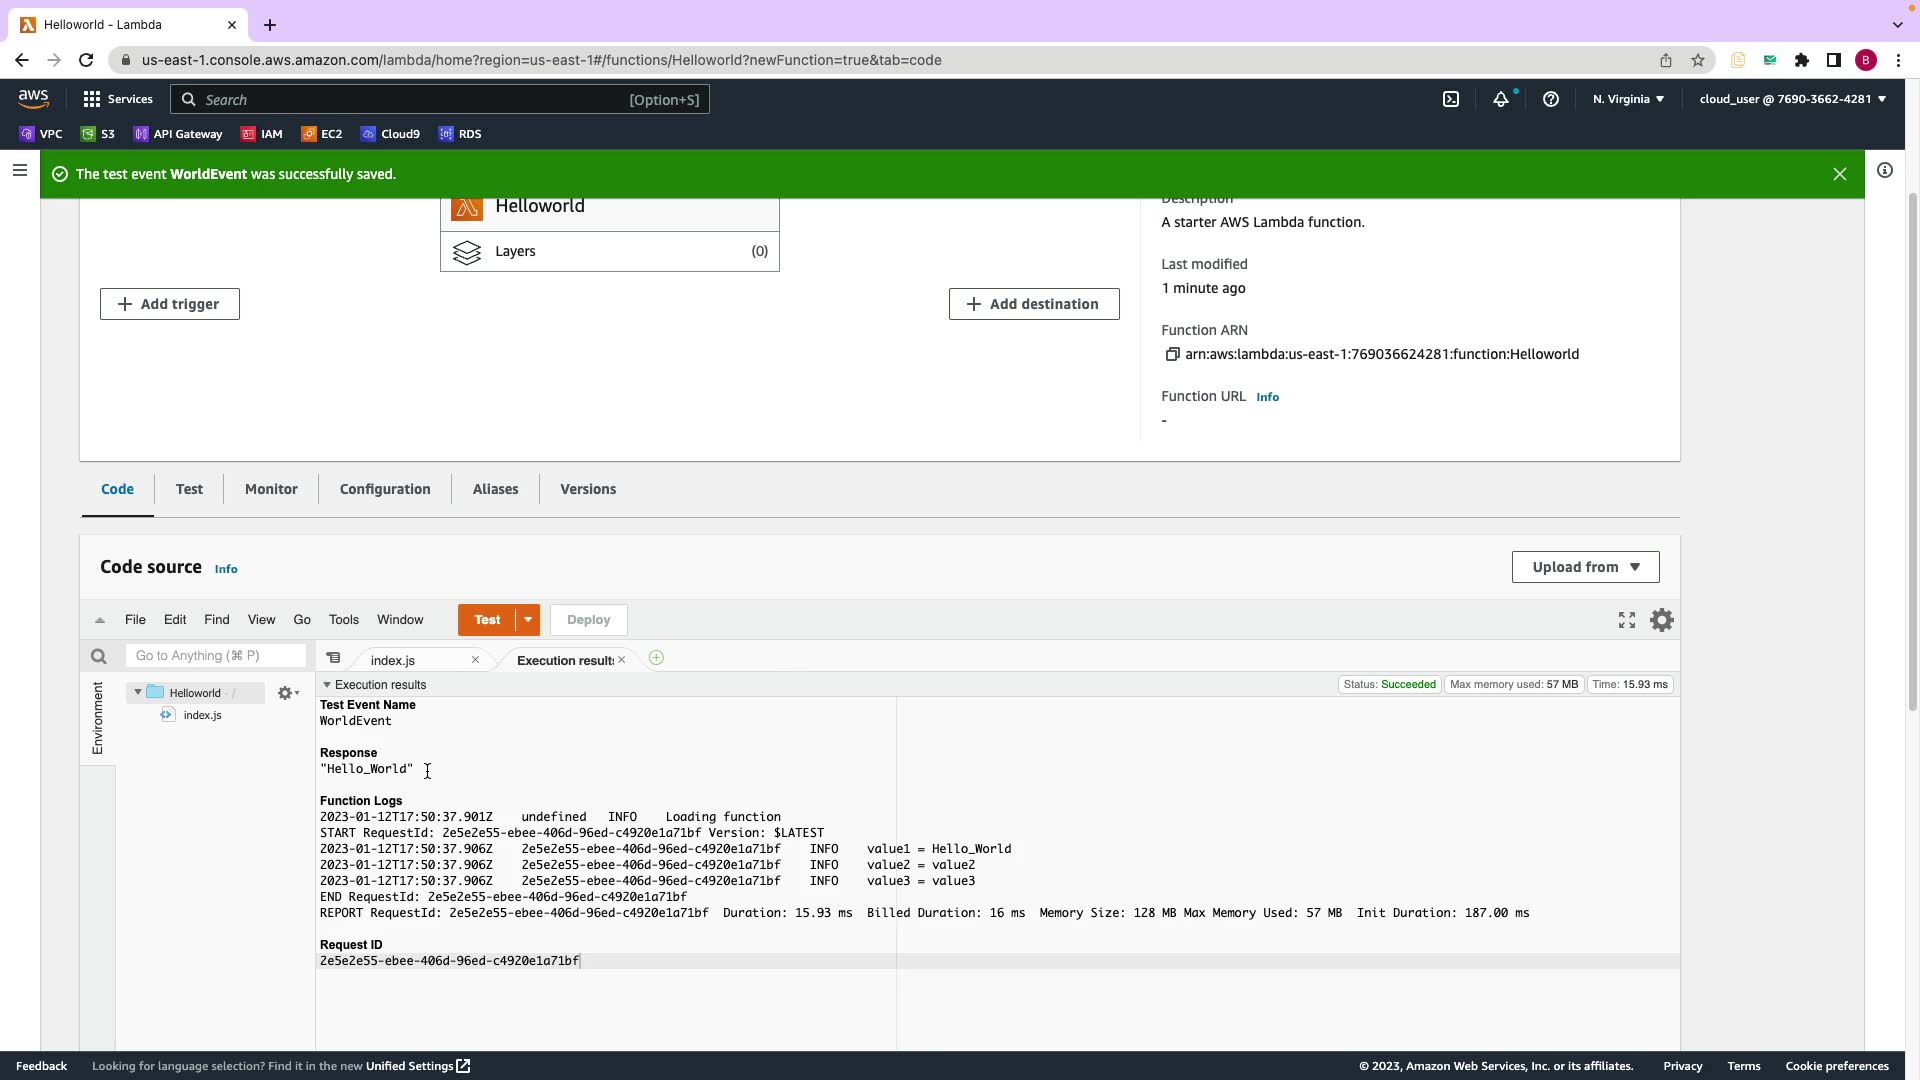Click the search icon in environment panel

(98, 656)
